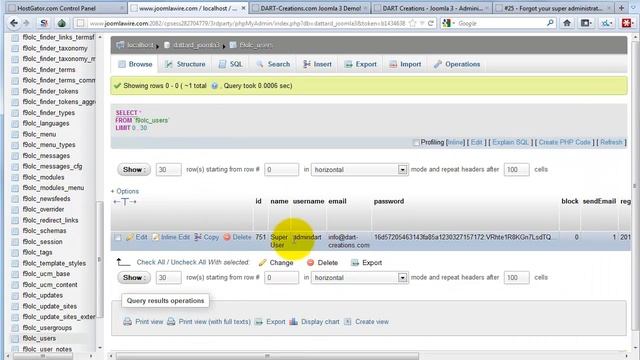
Task: Click Print view (with full texts) link
Action: [214, 322]
